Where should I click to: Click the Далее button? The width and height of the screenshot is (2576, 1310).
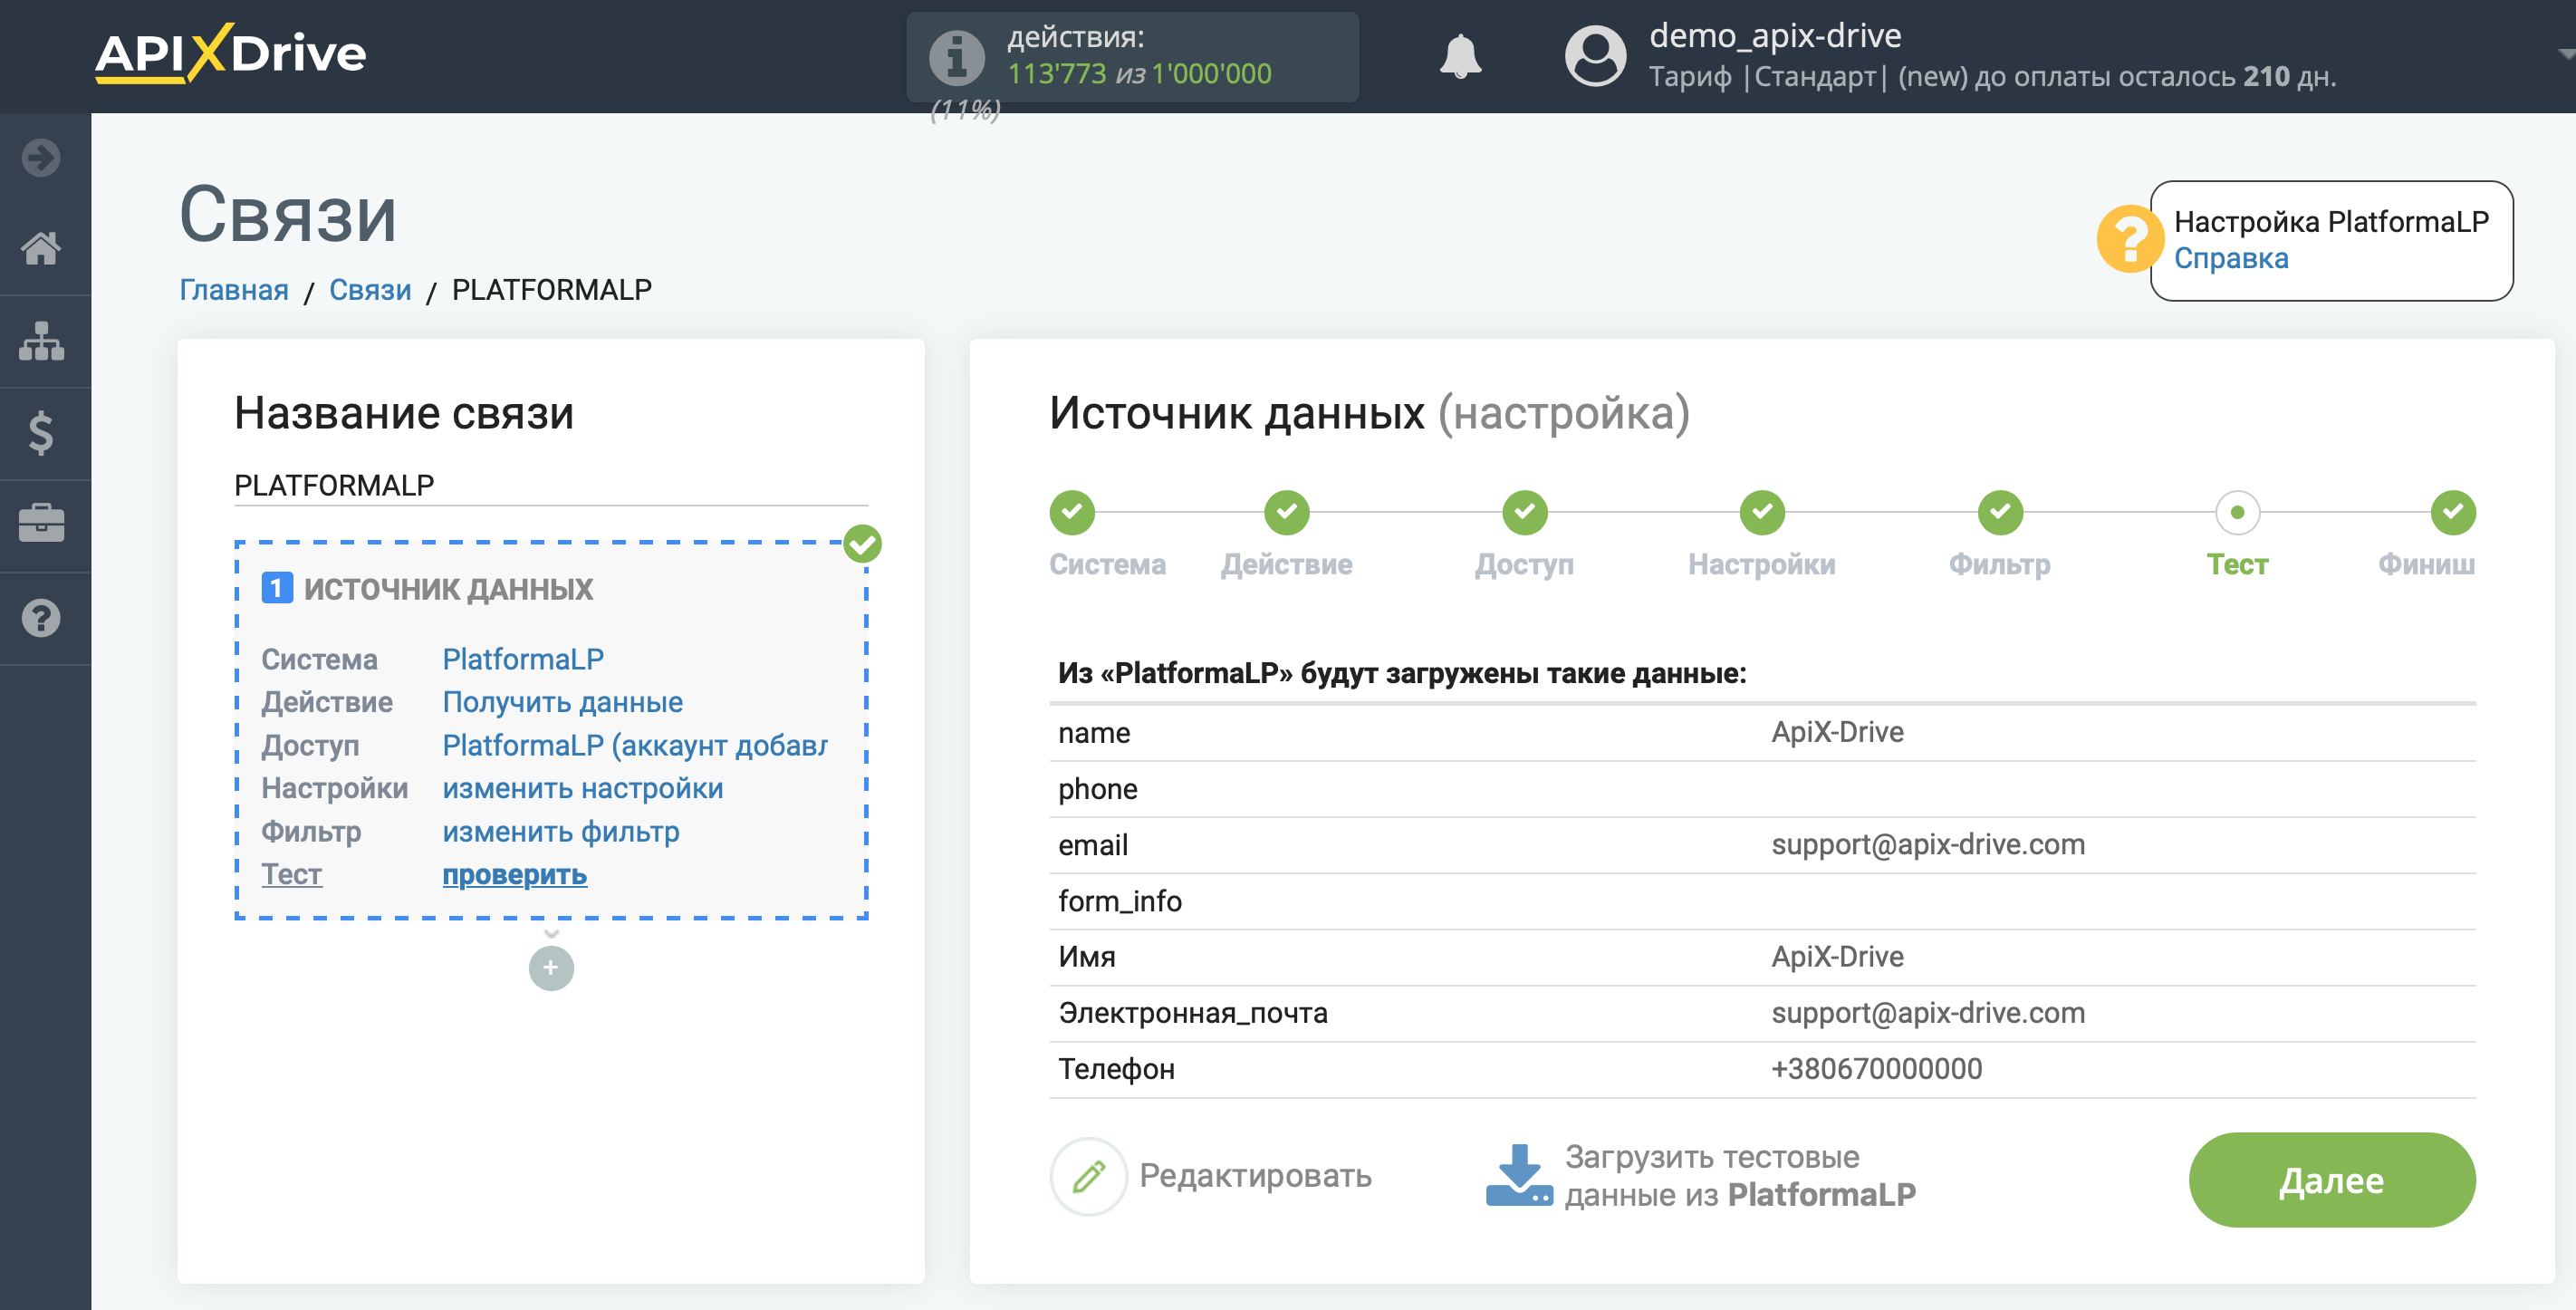coord(2331,1180)
